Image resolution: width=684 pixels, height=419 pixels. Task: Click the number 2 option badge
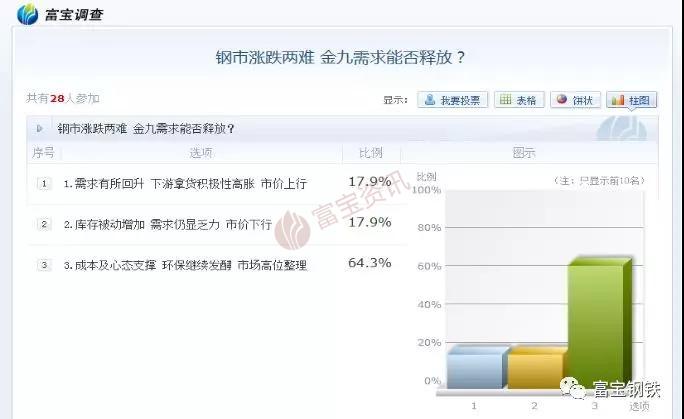pyautogui.click(x=44, y=224)
